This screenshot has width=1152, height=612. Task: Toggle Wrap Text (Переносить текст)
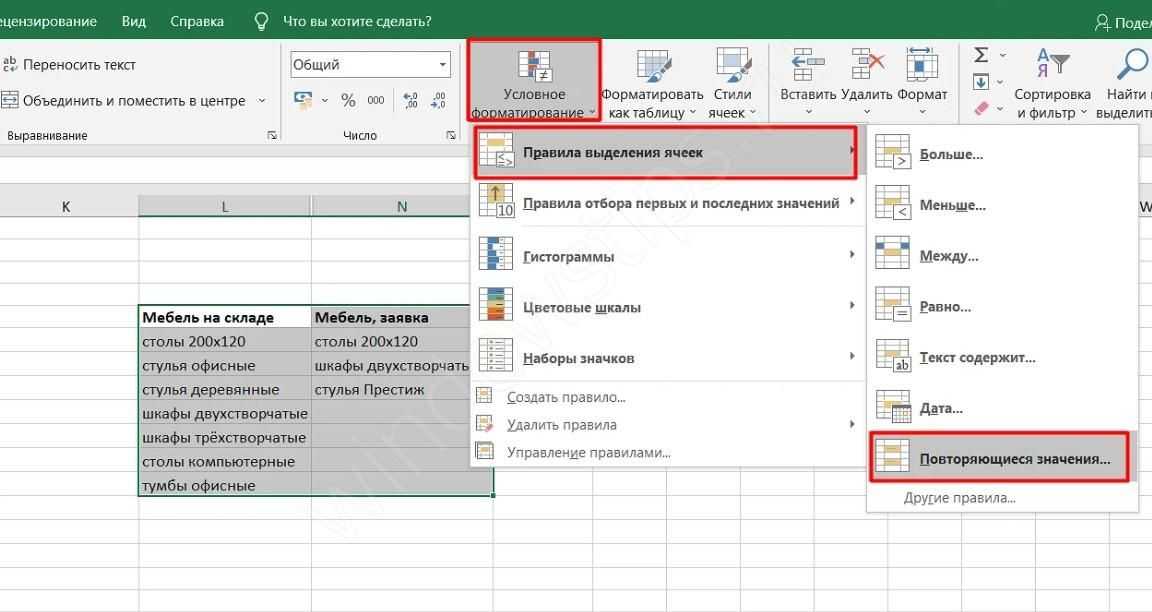click(x=69, y=65)
